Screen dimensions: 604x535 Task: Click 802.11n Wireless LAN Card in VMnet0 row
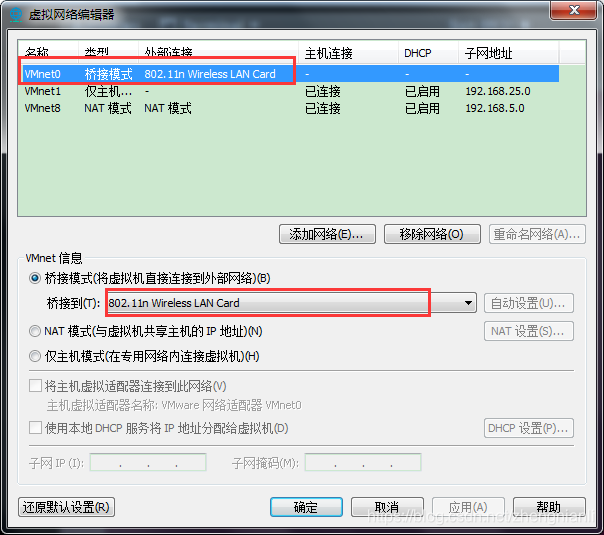210,74
